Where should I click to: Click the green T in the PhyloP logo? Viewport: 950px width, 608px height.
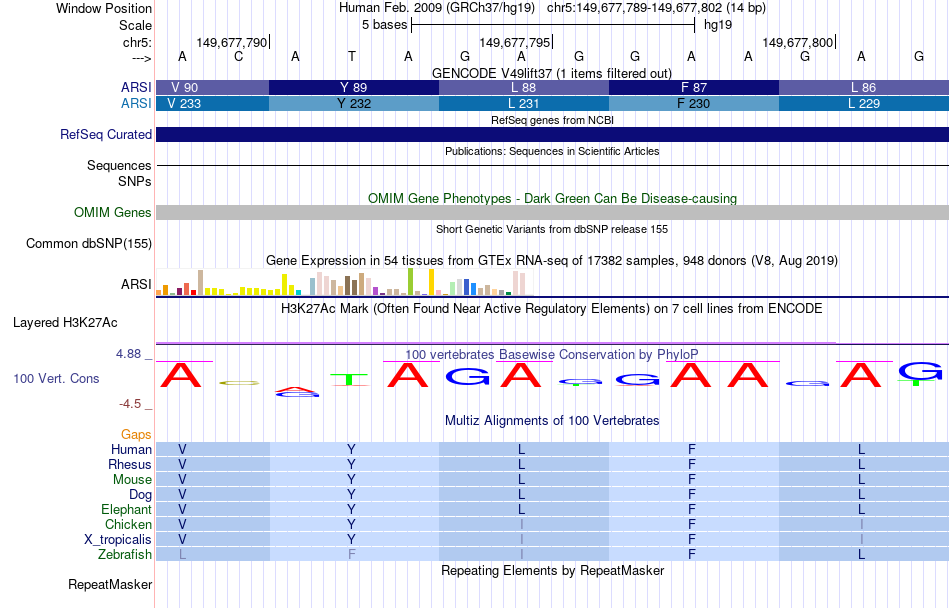point(349,380)
